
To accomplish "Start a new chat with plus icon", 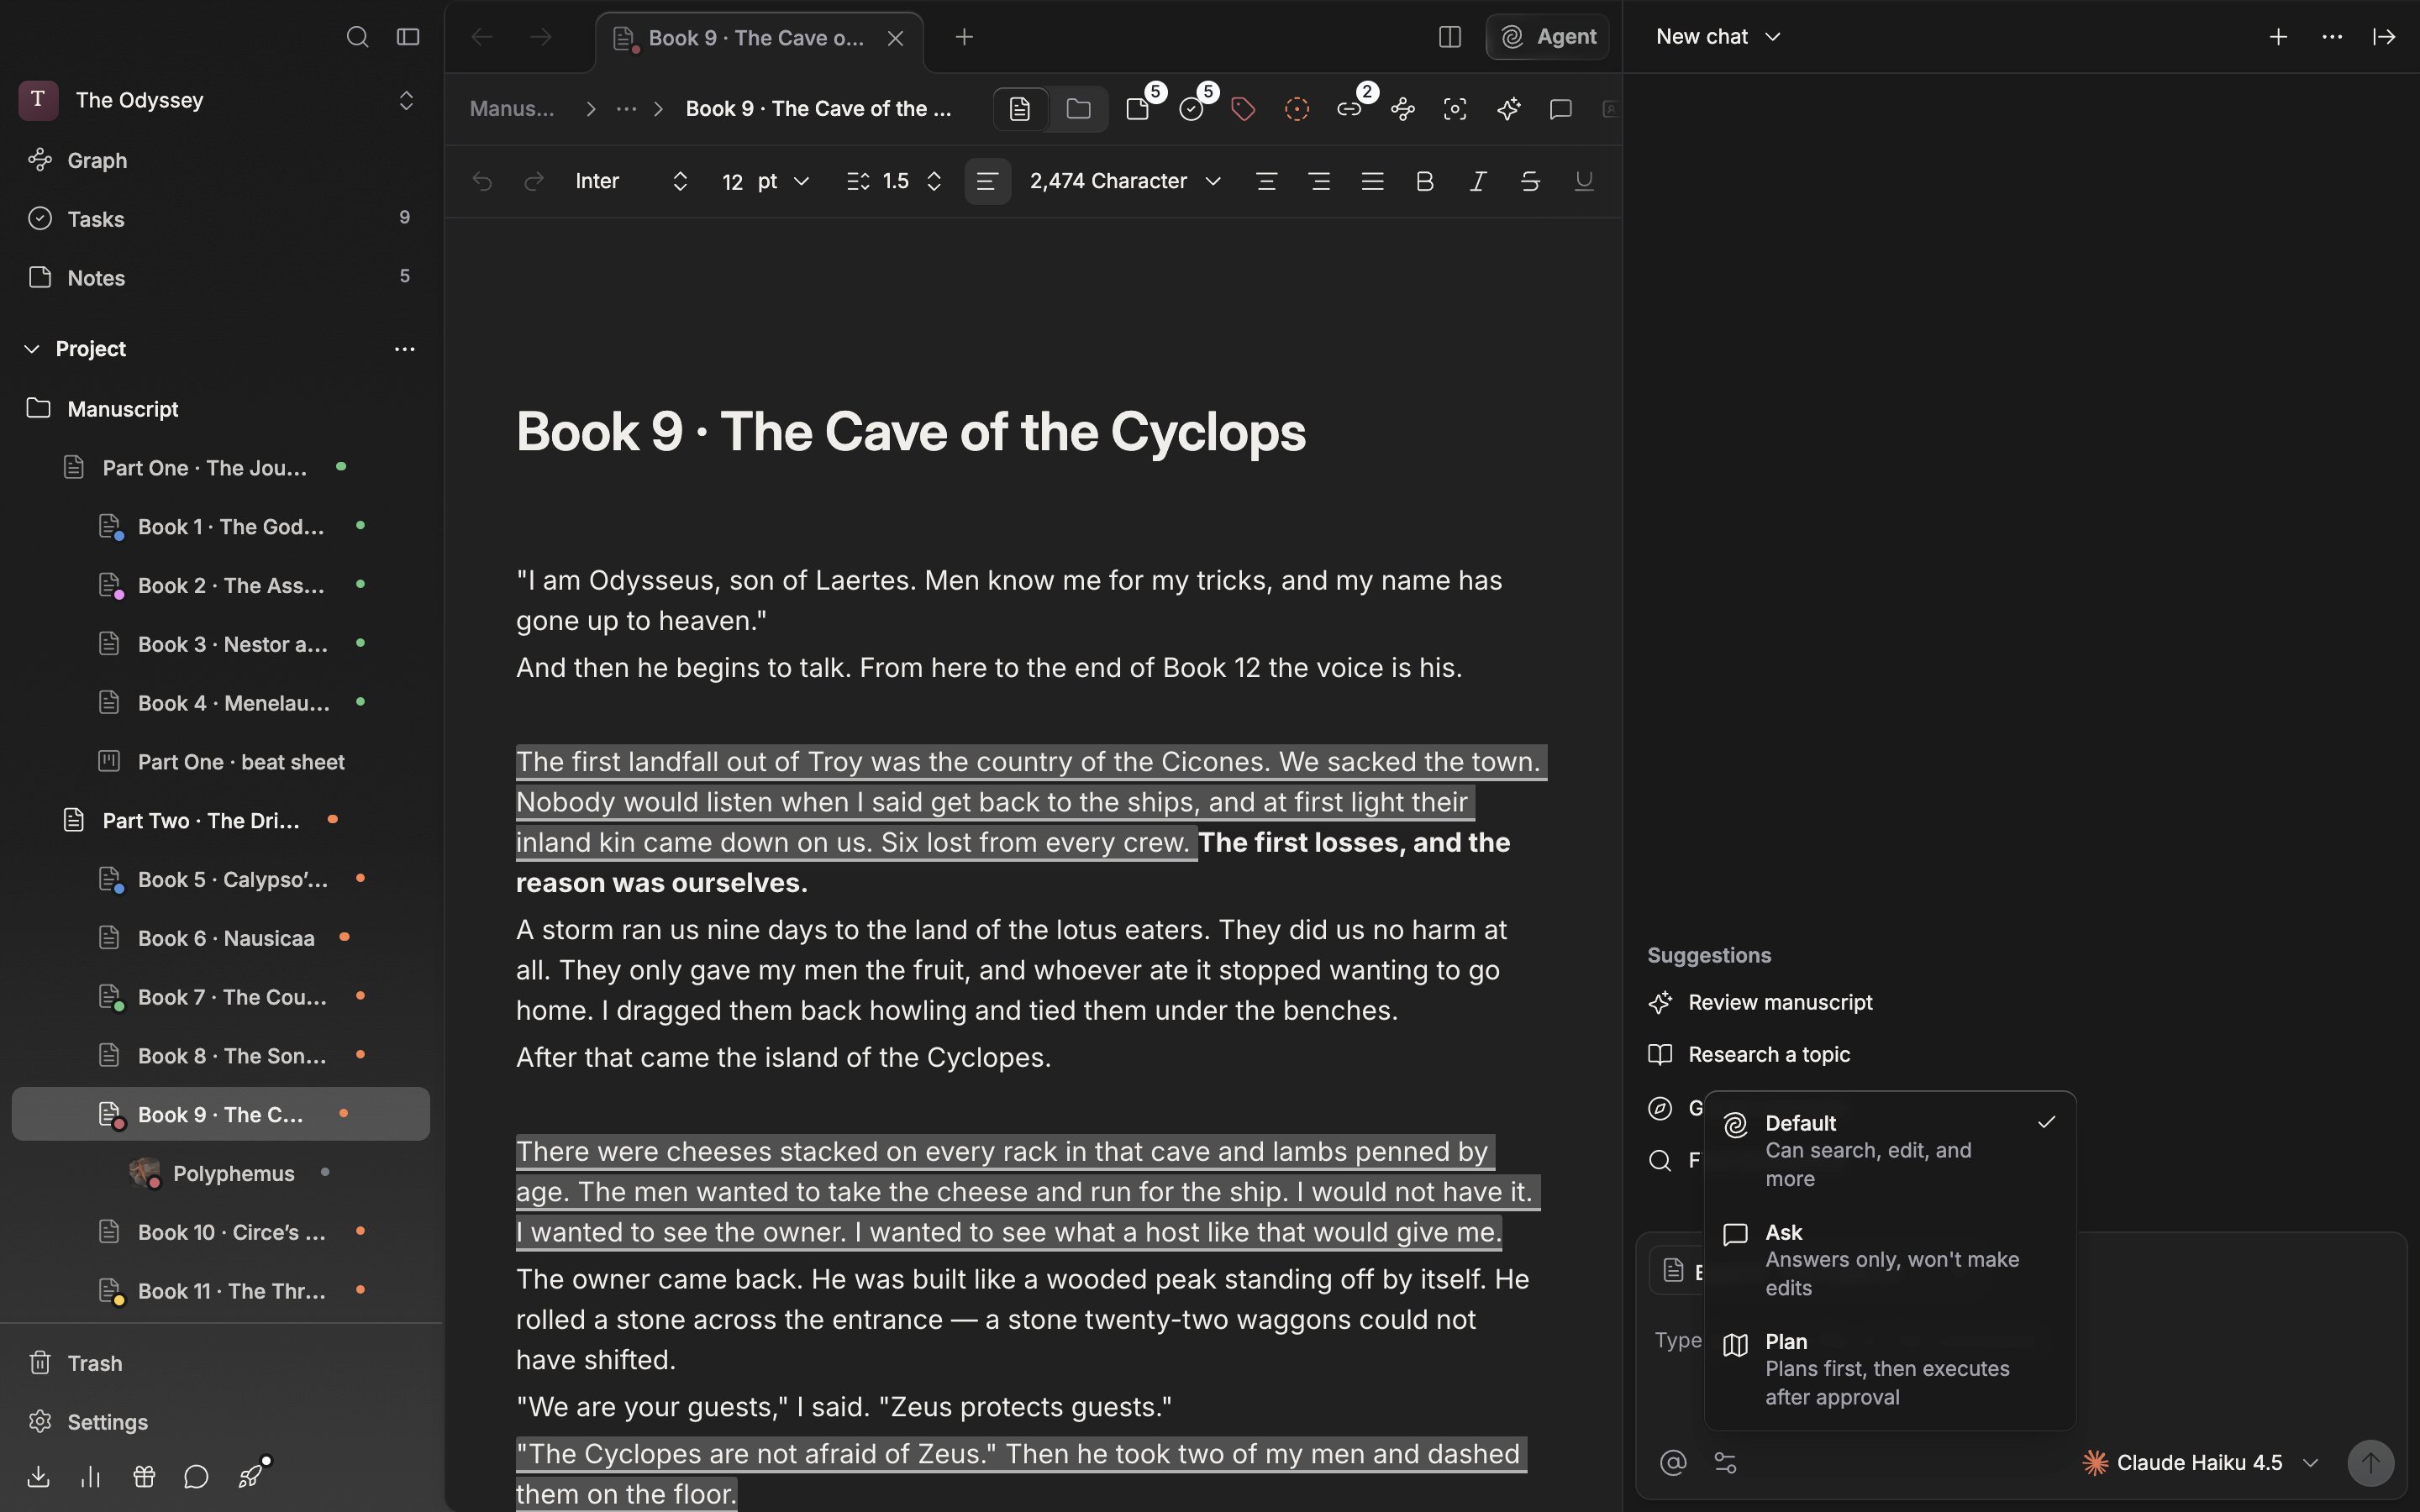I will [x=2278, y=37].
